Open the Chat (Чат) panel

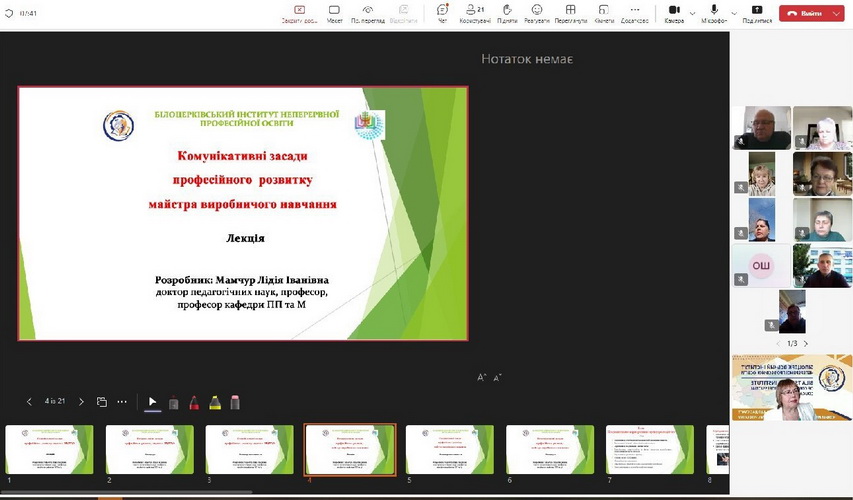442,11
